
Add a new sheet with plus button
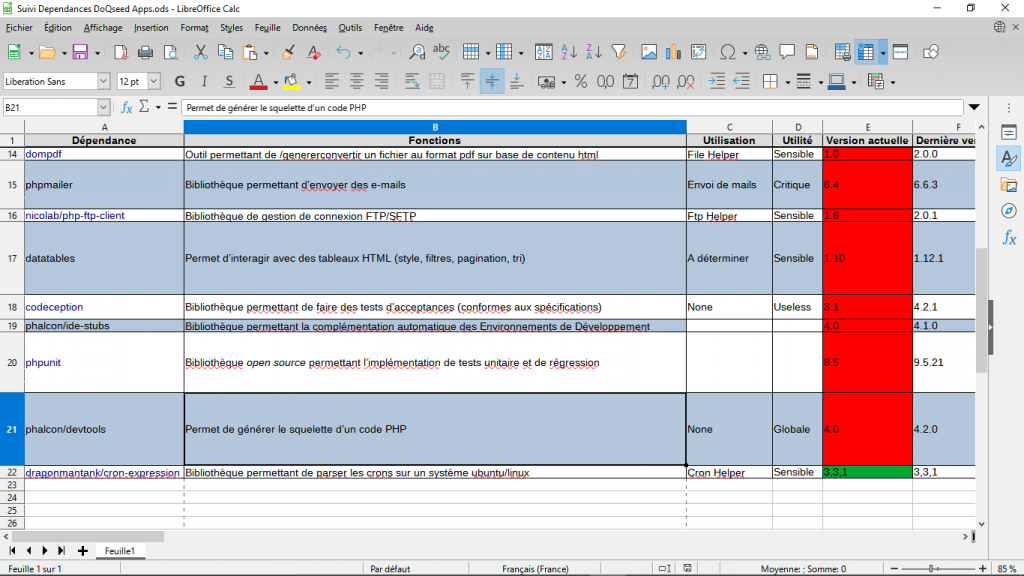click(x=83, y=551)
